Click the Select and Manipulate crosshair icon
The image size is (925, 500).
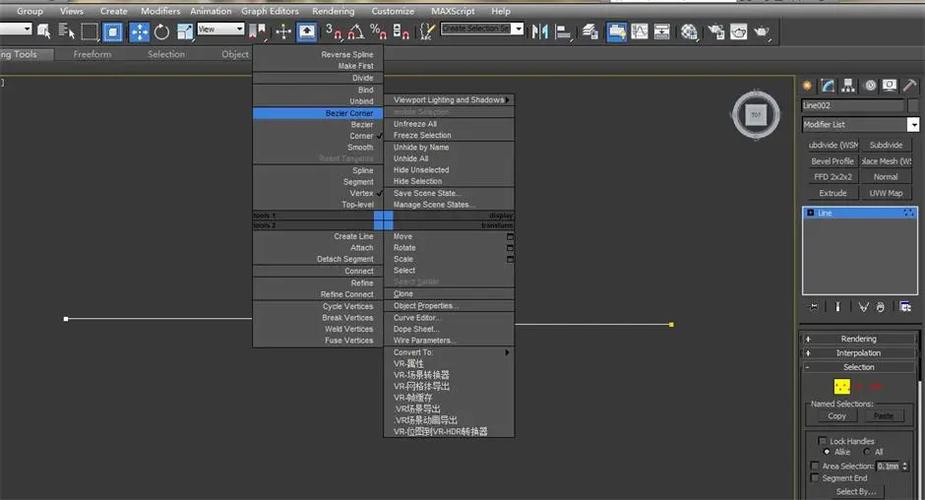click(x=284, y=32)
